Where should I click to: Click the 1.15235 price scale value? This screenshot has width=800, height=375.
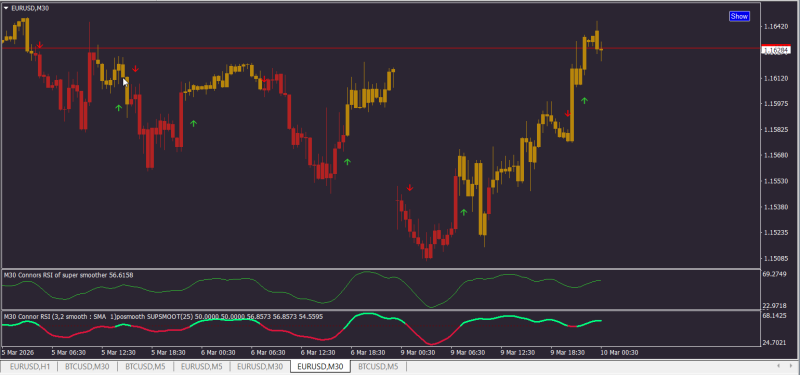pyautogui.click(x=777, y=233)
